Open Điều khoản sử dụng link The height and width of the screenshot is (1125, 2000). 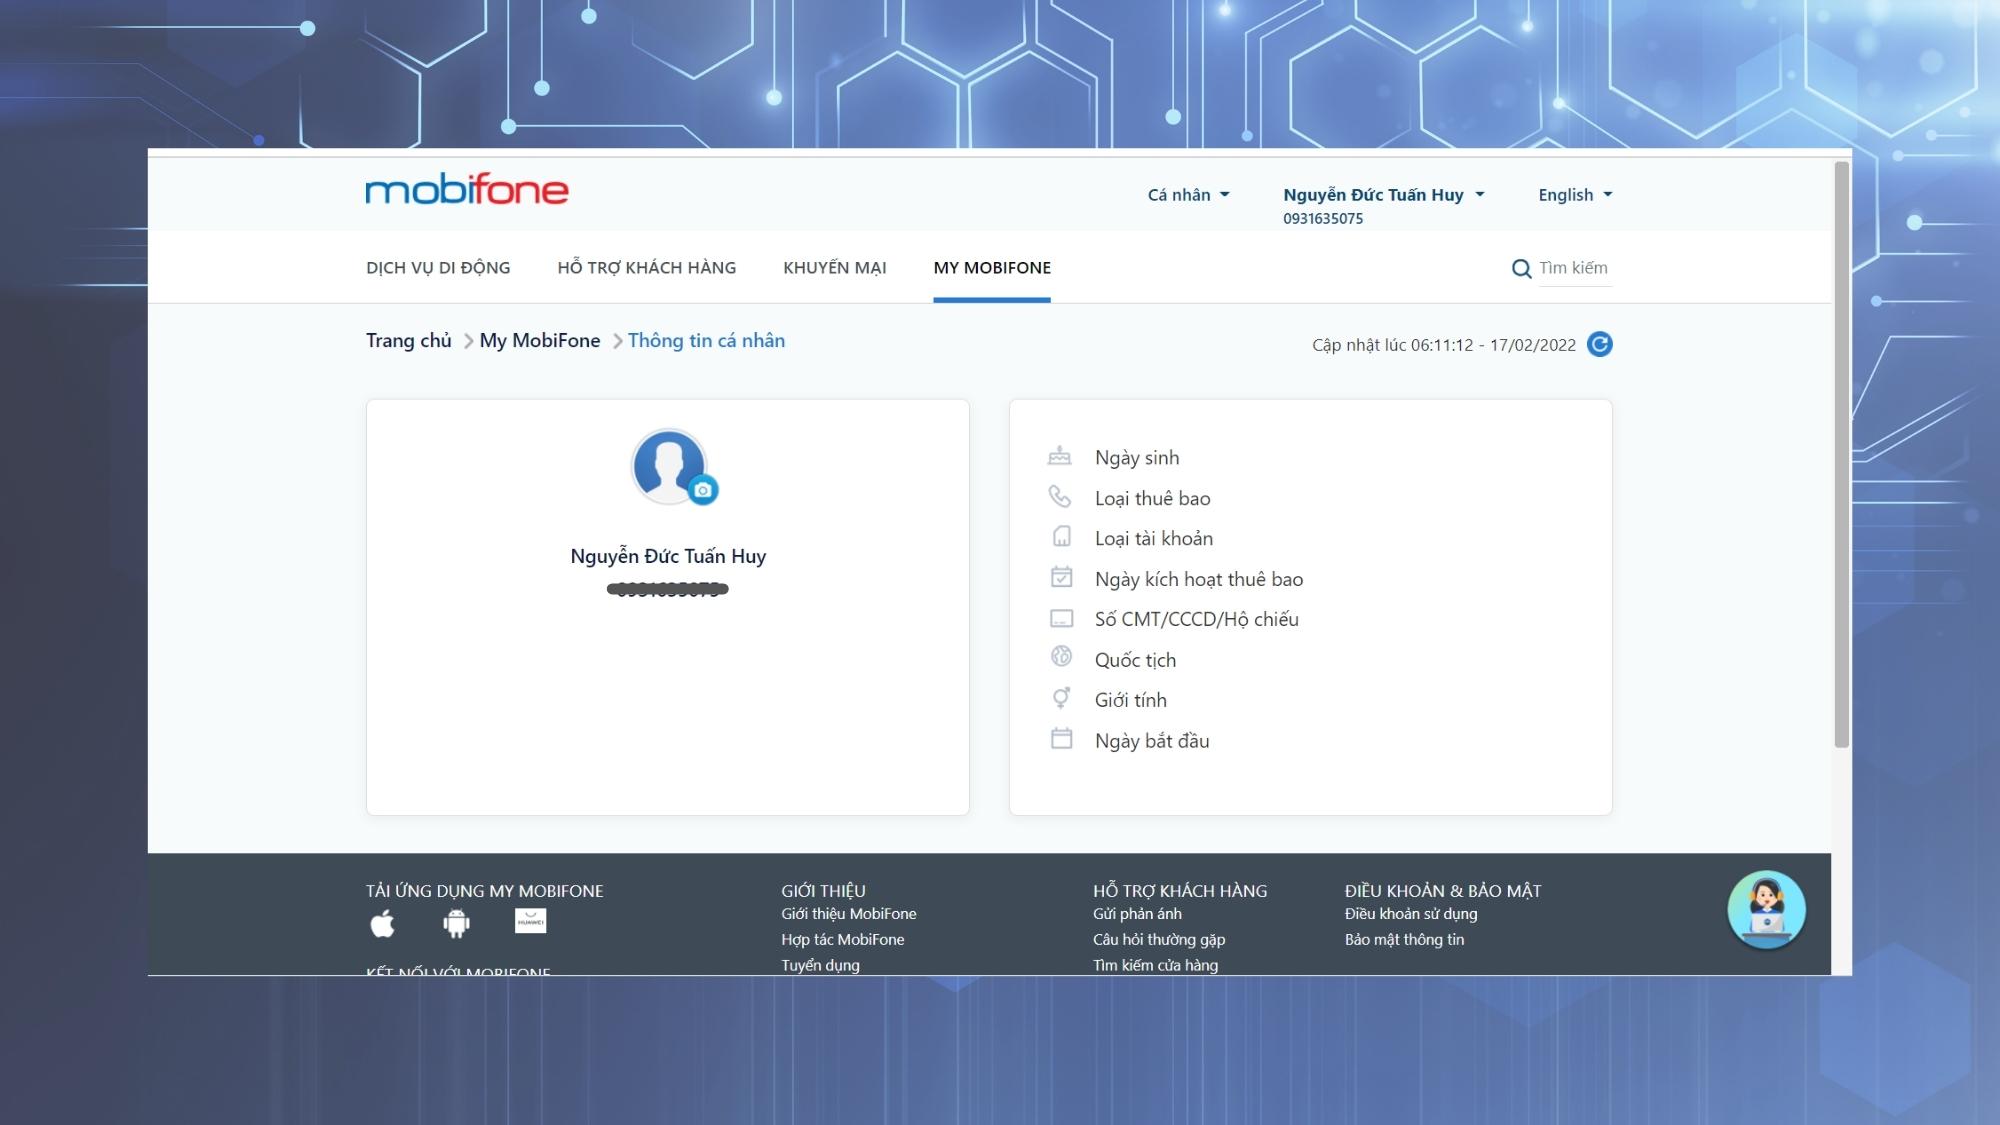click(1410, 914)
